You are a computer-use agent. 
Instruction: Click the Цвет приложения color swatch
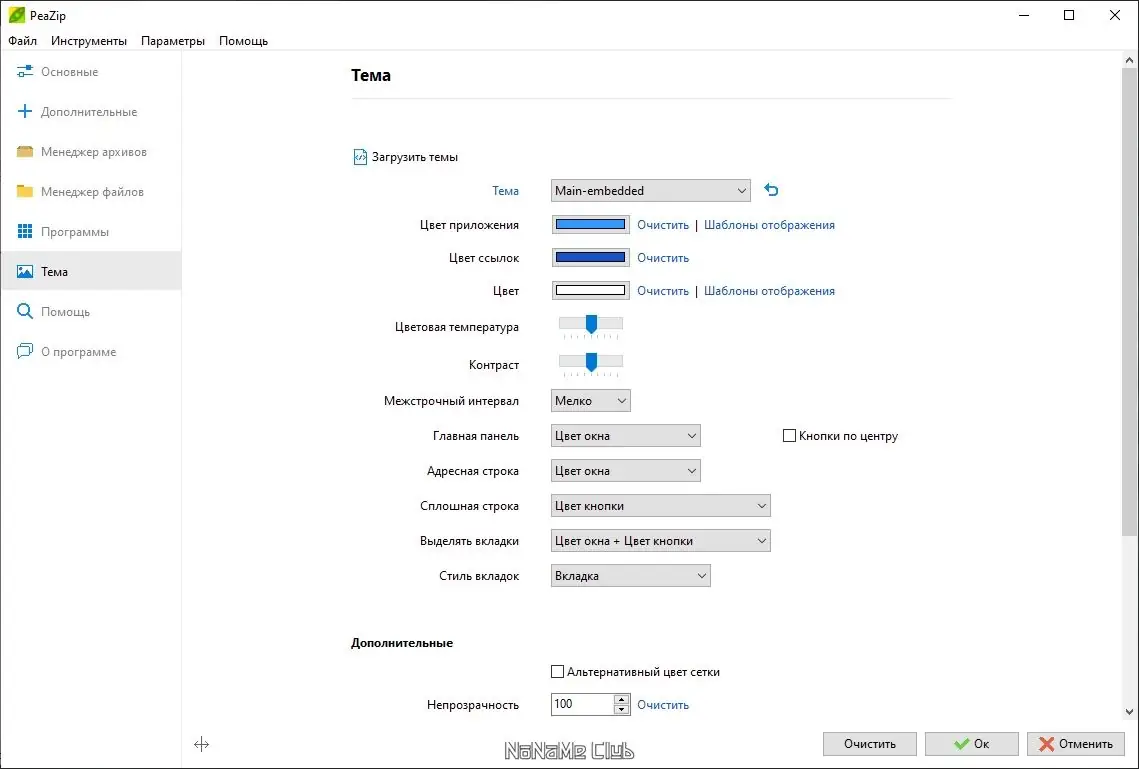pyautogui.click(x=590, y=225)
